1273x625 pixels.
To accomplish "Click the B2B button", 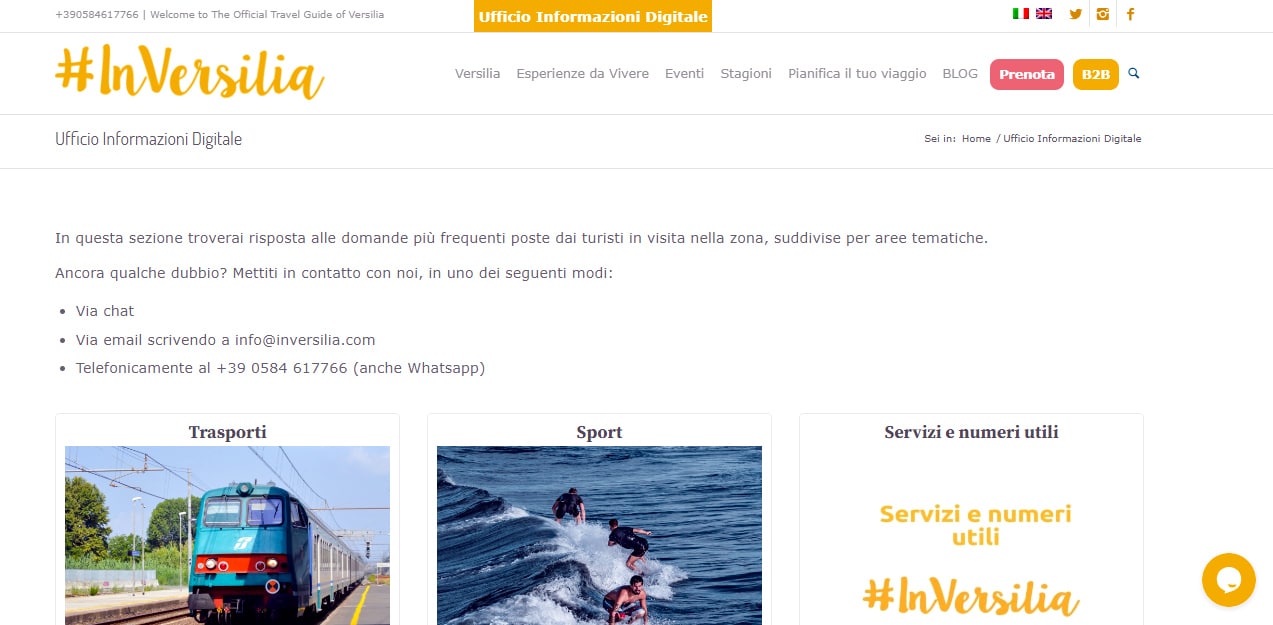I will [x=1096, y=74].
